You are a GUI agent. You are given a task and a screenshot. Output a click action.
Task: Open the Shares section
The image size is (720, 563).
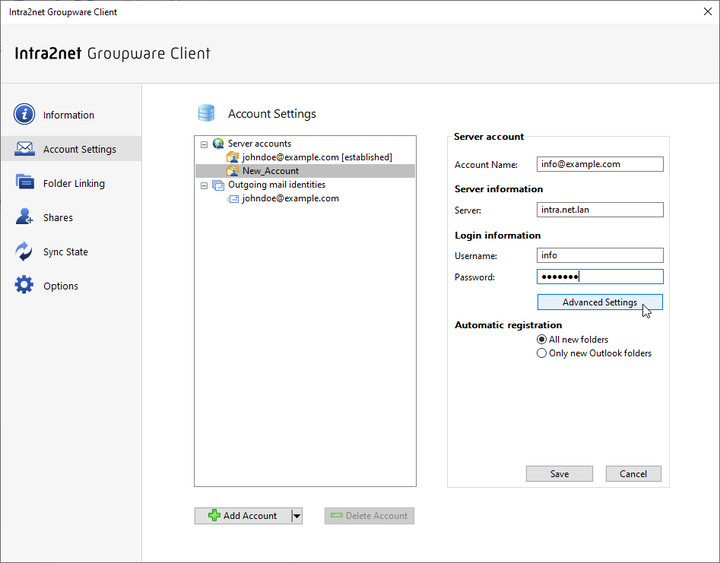point(71,217)
